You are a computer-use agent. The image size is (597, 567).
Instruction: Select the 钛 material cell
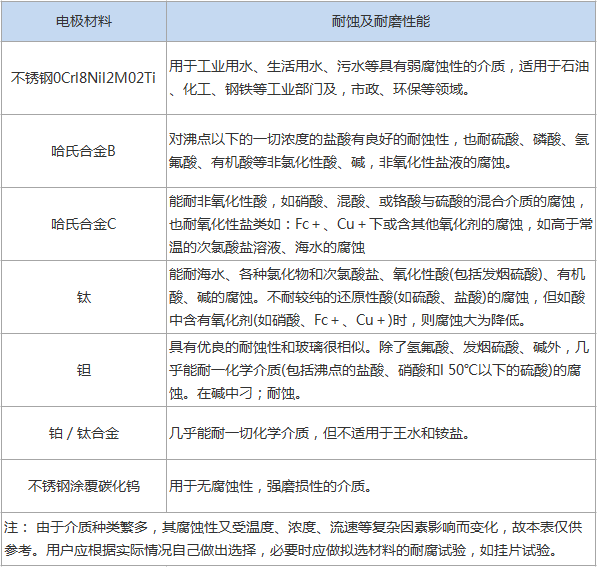click(x=84, y=297)
